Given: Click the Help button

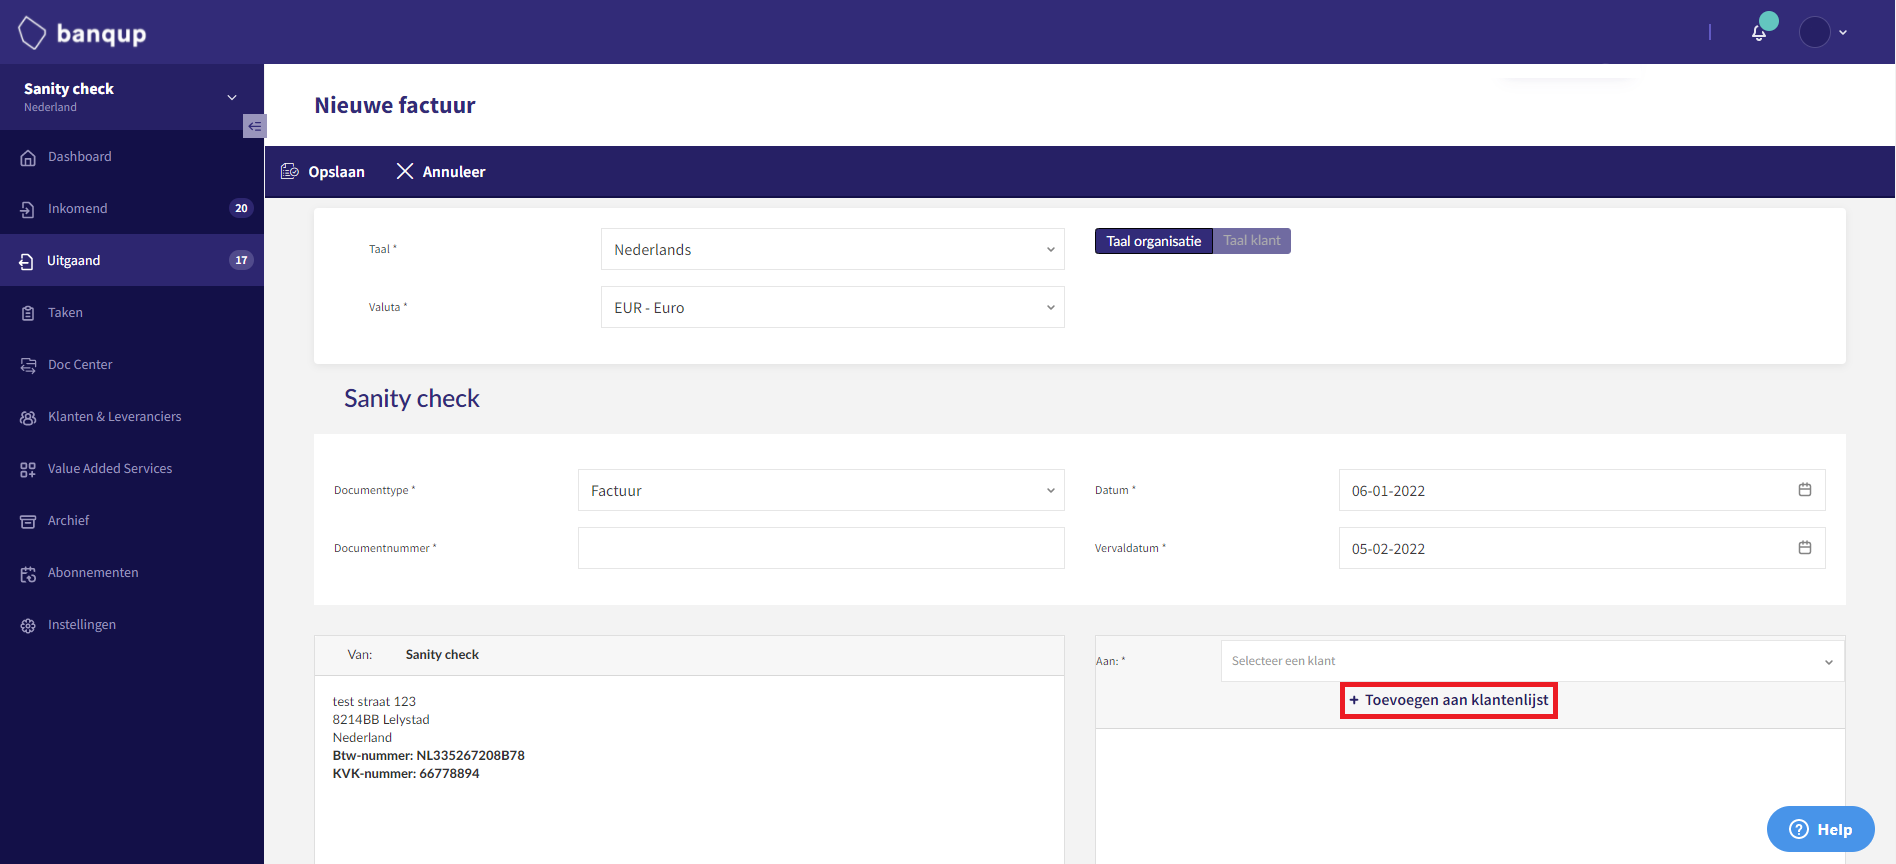Looking at the screenshot, I should pyautogui.click(x=1820, y=829).
